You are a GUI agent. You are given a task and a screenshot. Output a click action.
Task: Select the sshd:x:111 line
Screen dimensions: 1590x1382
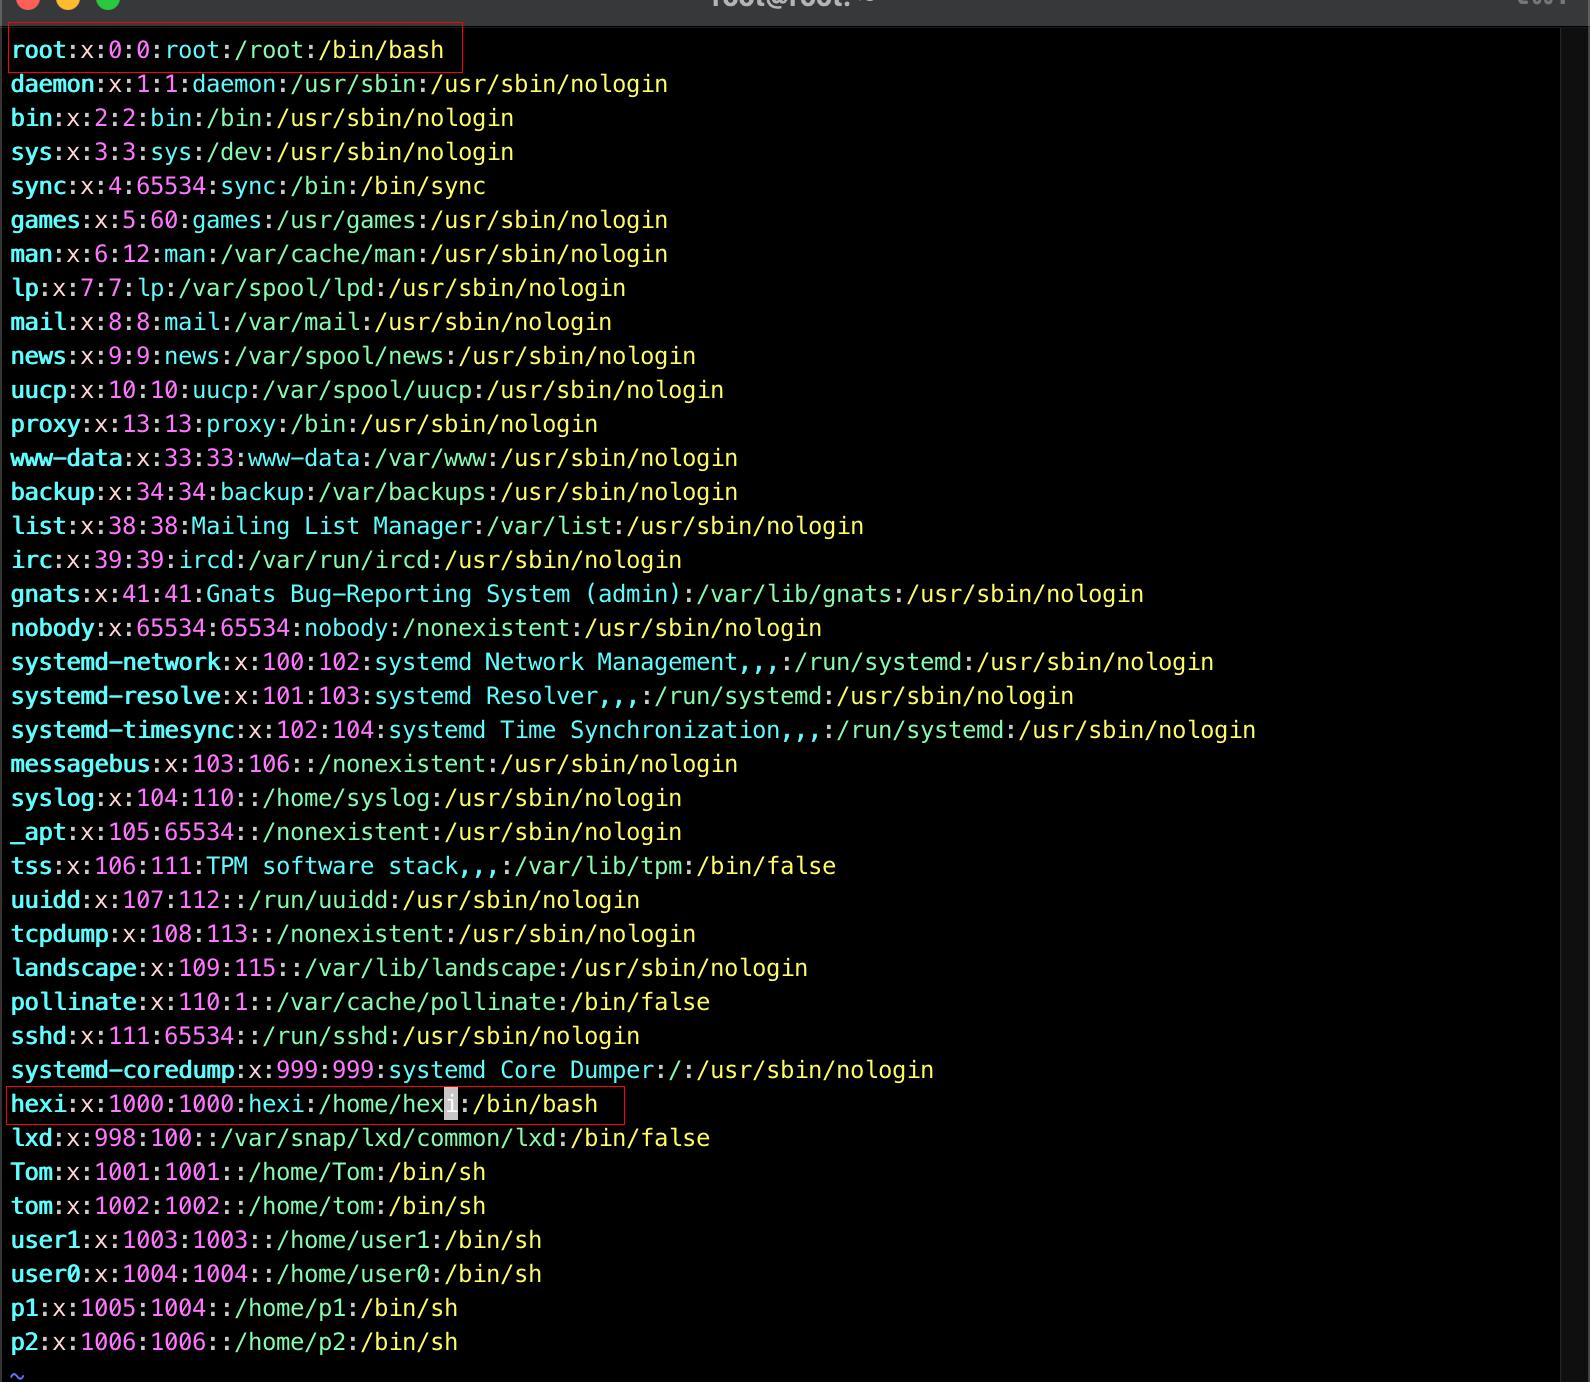coord(325,1036)
